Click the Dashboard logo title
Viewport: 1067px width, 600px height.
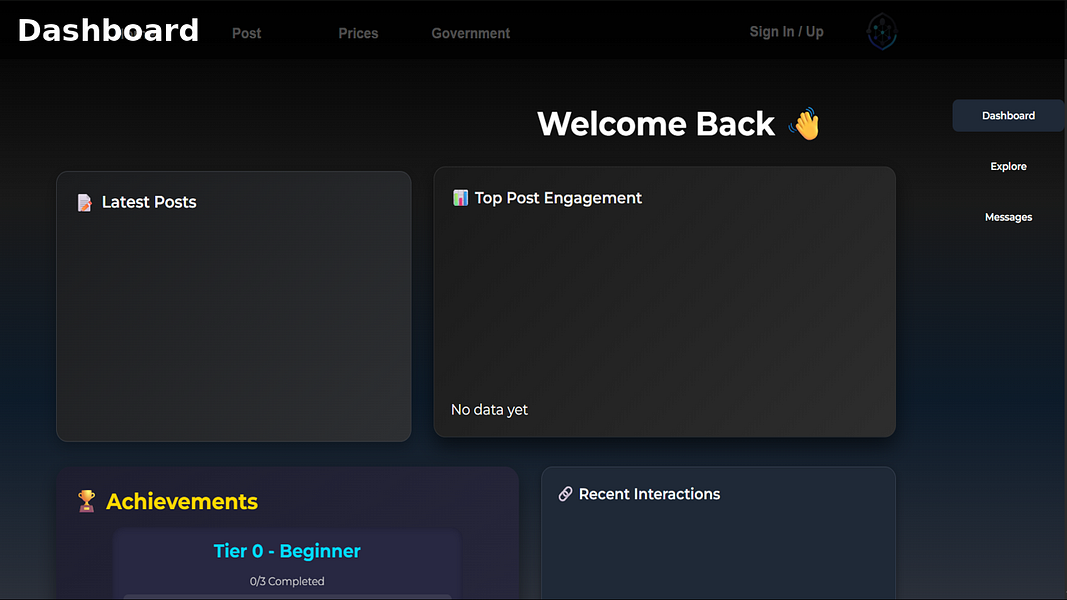108,31
